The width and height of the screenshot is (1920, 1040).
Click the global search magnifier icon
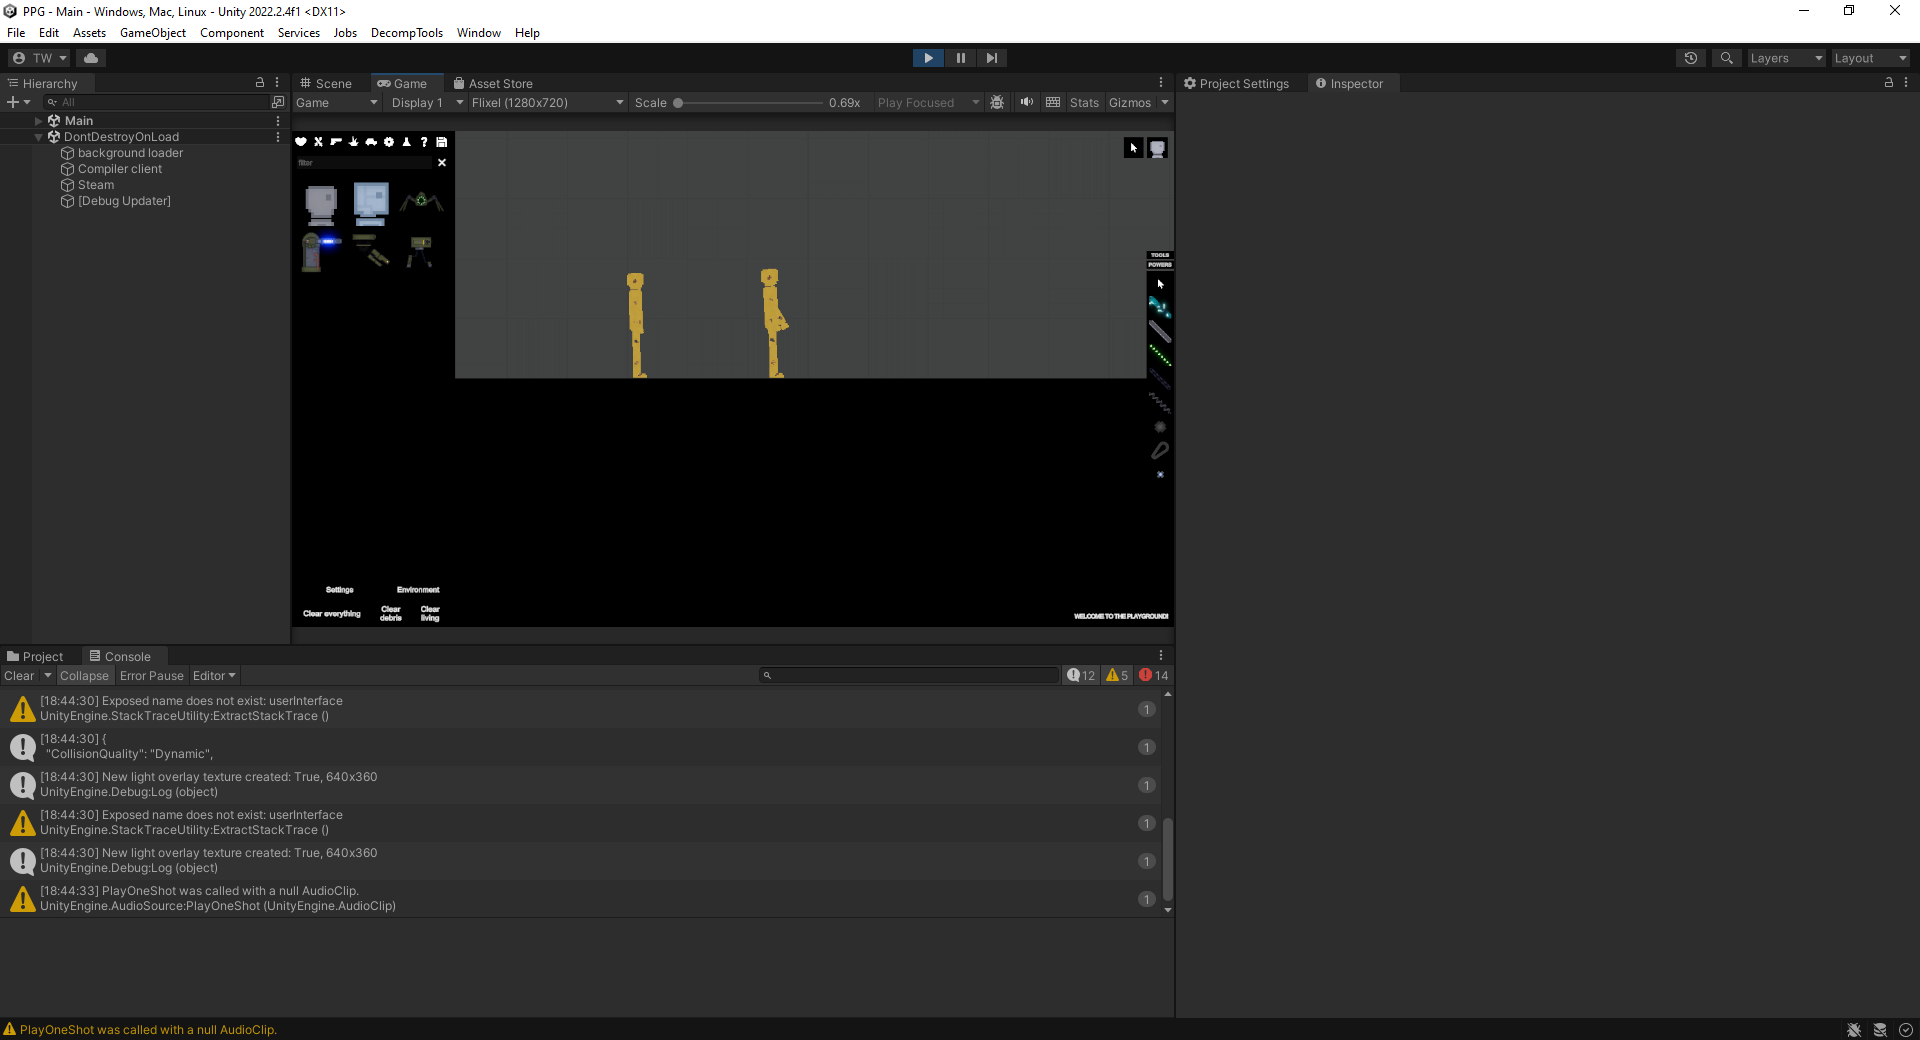[1726, 58]
